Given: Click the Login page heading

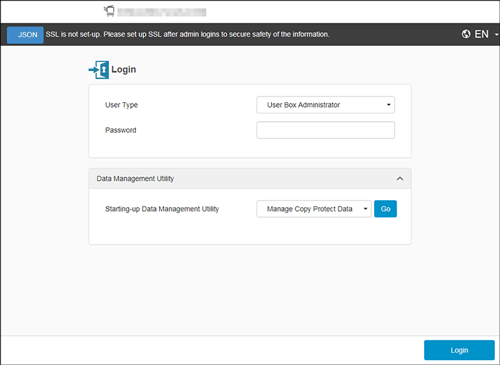Looking at the screenshot, I should (x=124, y=69).
